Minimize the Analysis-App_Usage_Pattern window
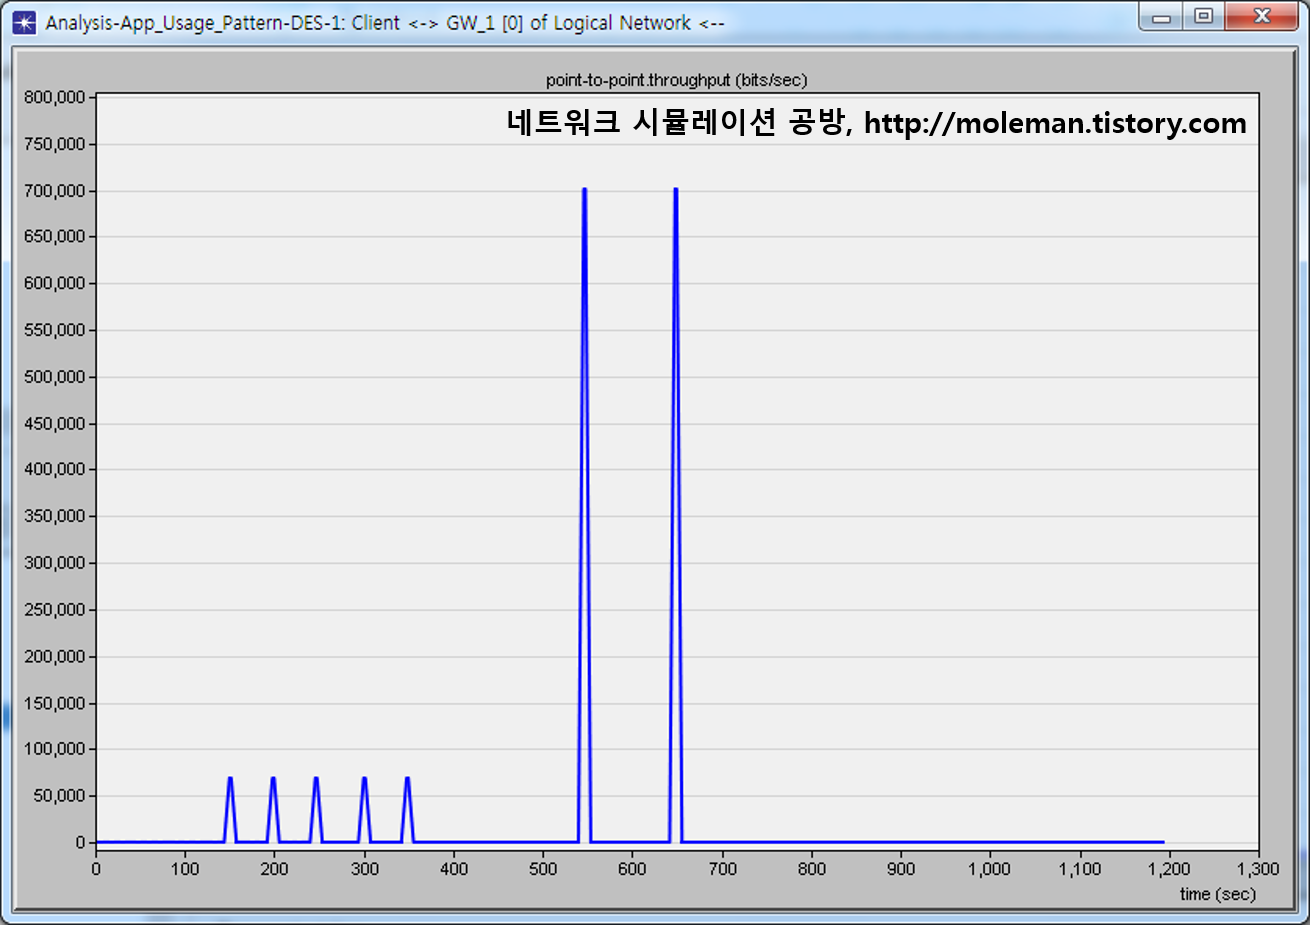 coord(1161,17)
